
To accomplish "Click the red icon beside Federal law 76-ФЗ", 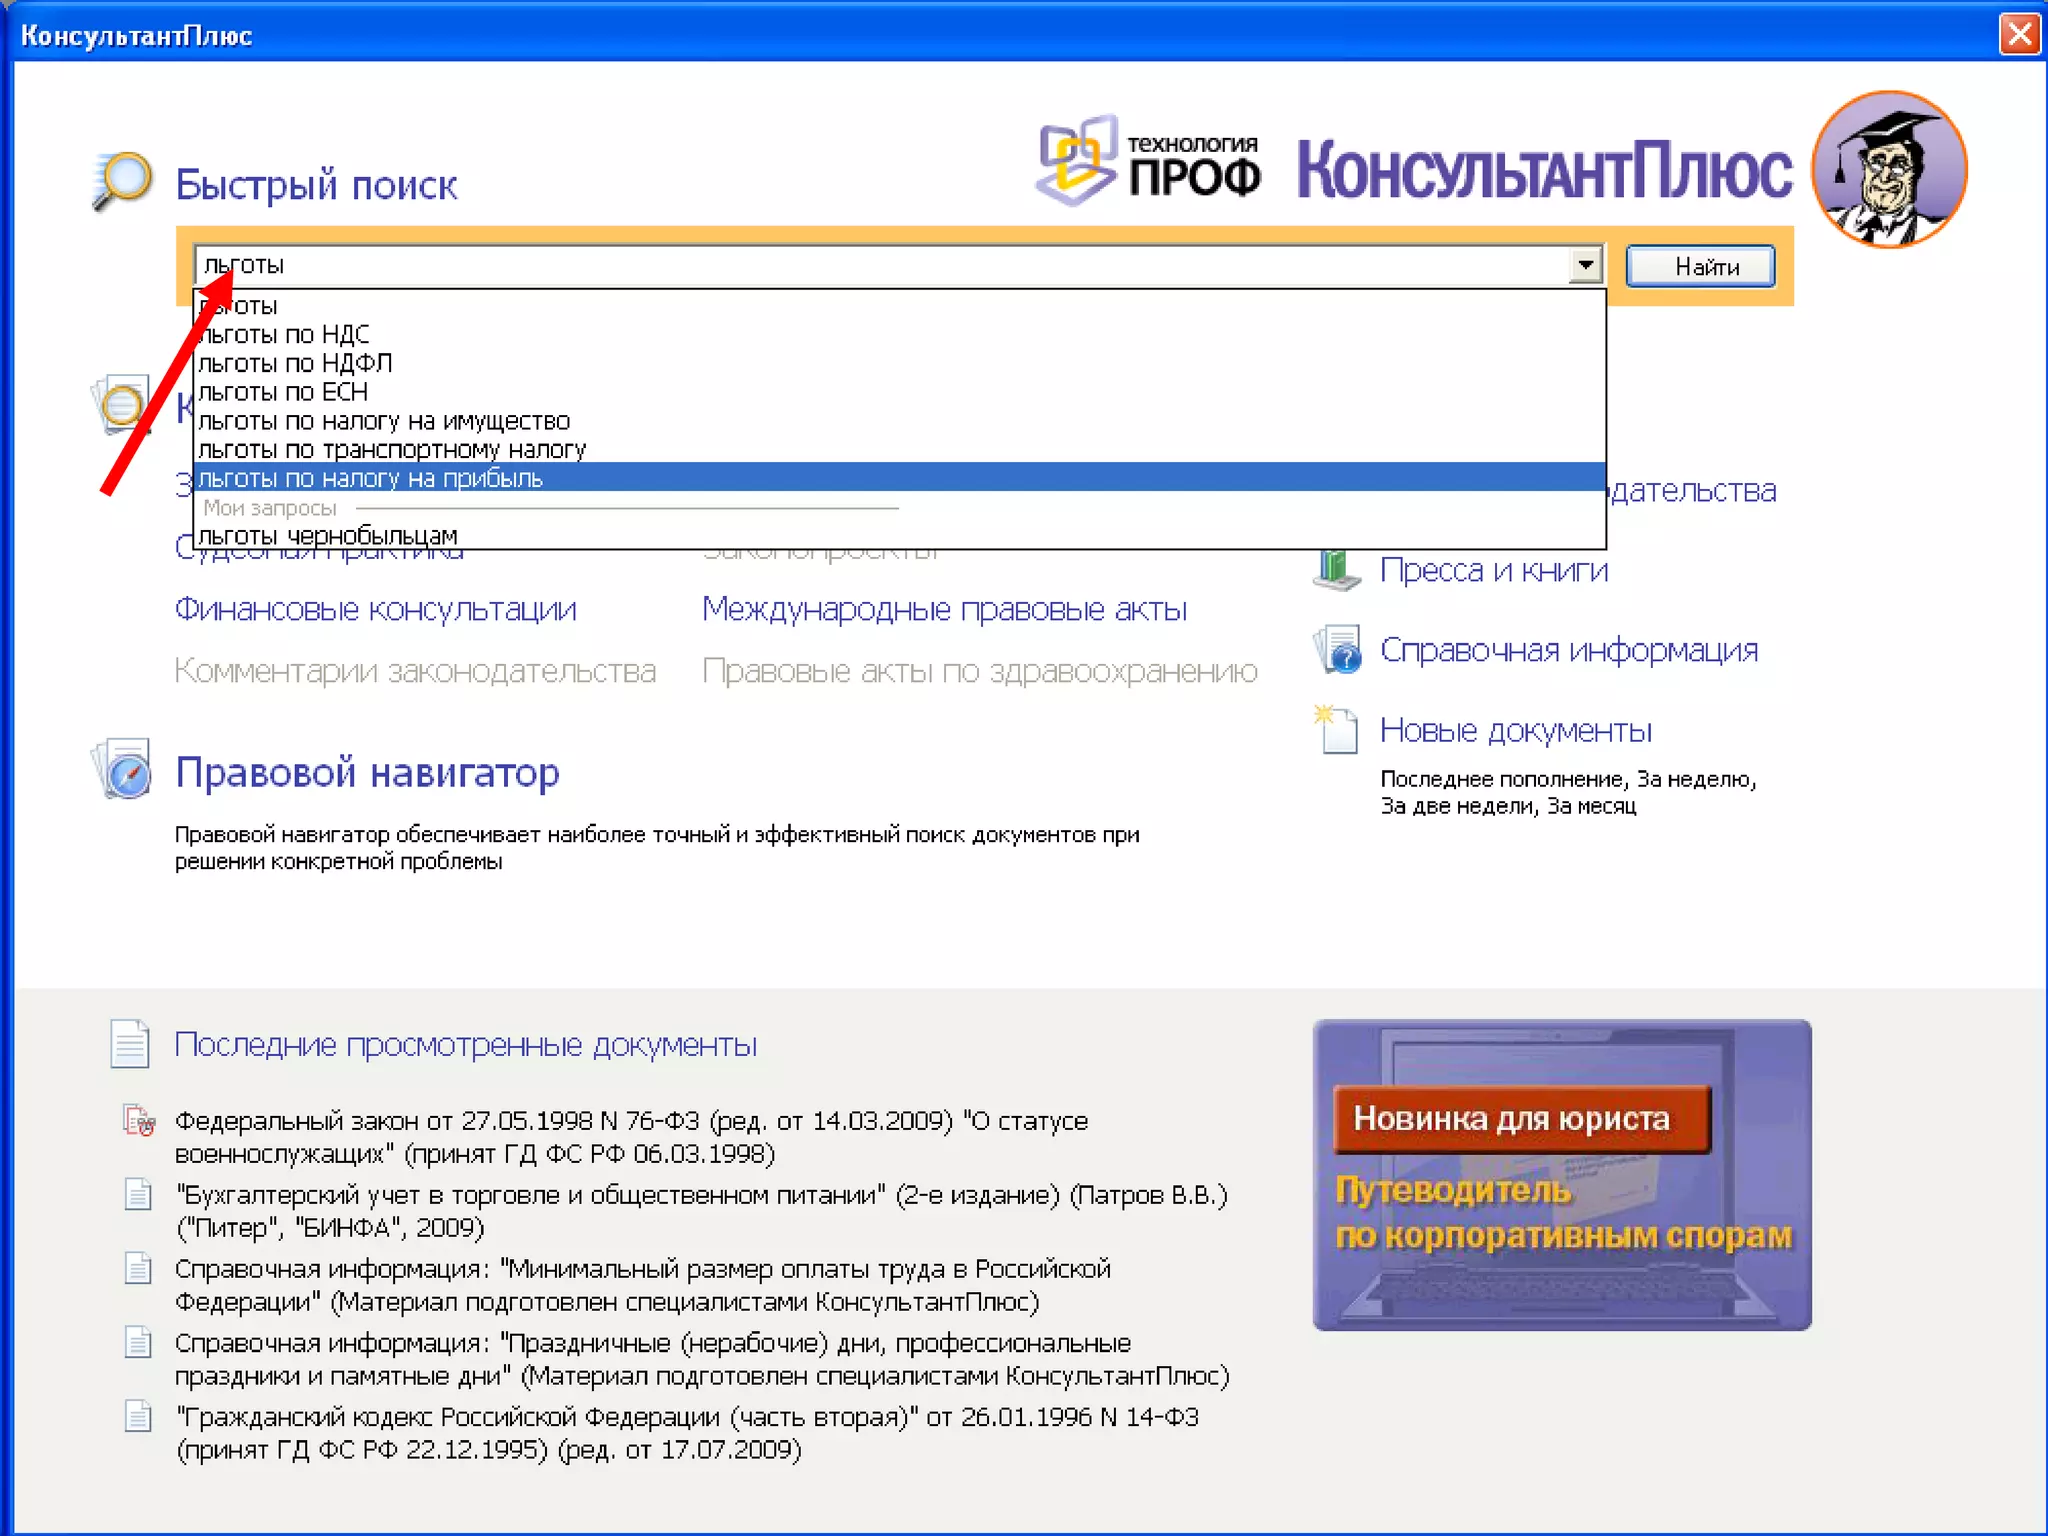I will [x=138, y=1120].
